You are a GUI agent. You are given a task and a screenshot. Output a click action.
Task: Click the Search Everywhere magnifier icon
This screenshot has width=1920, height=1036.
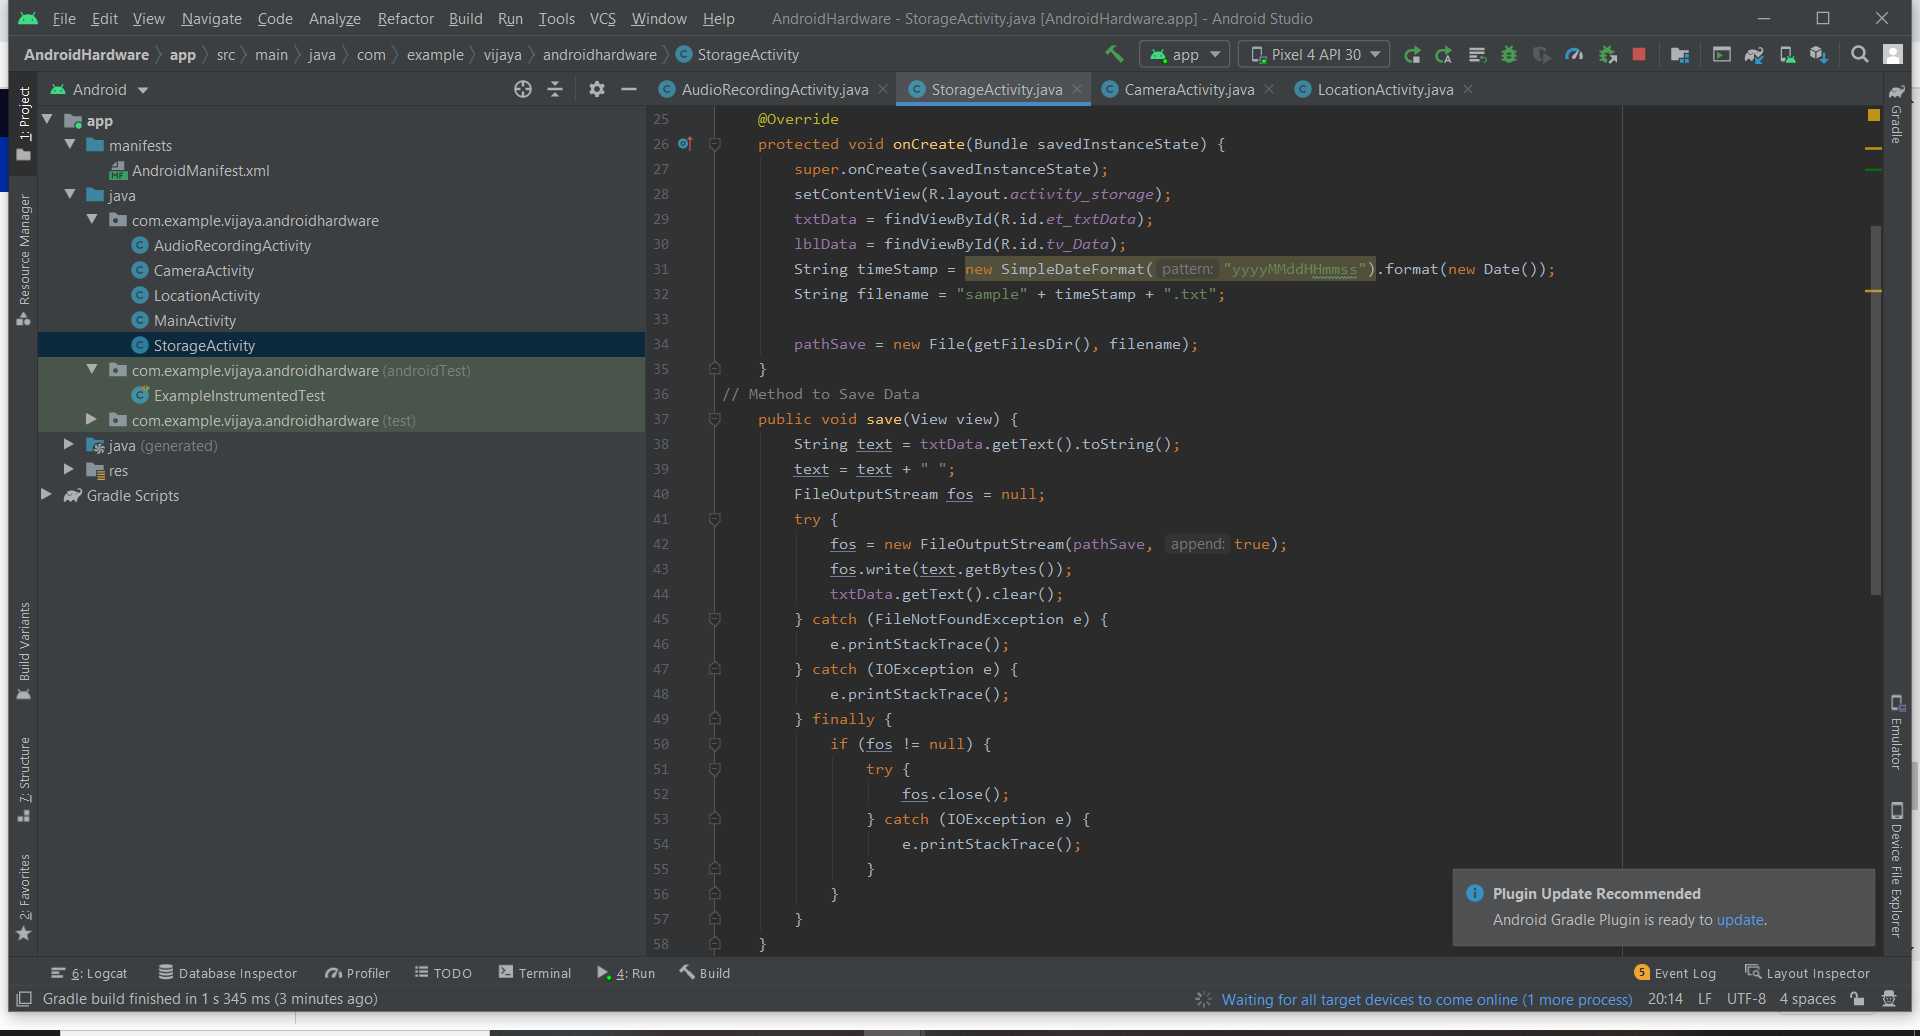click(x=1859, y=54)
